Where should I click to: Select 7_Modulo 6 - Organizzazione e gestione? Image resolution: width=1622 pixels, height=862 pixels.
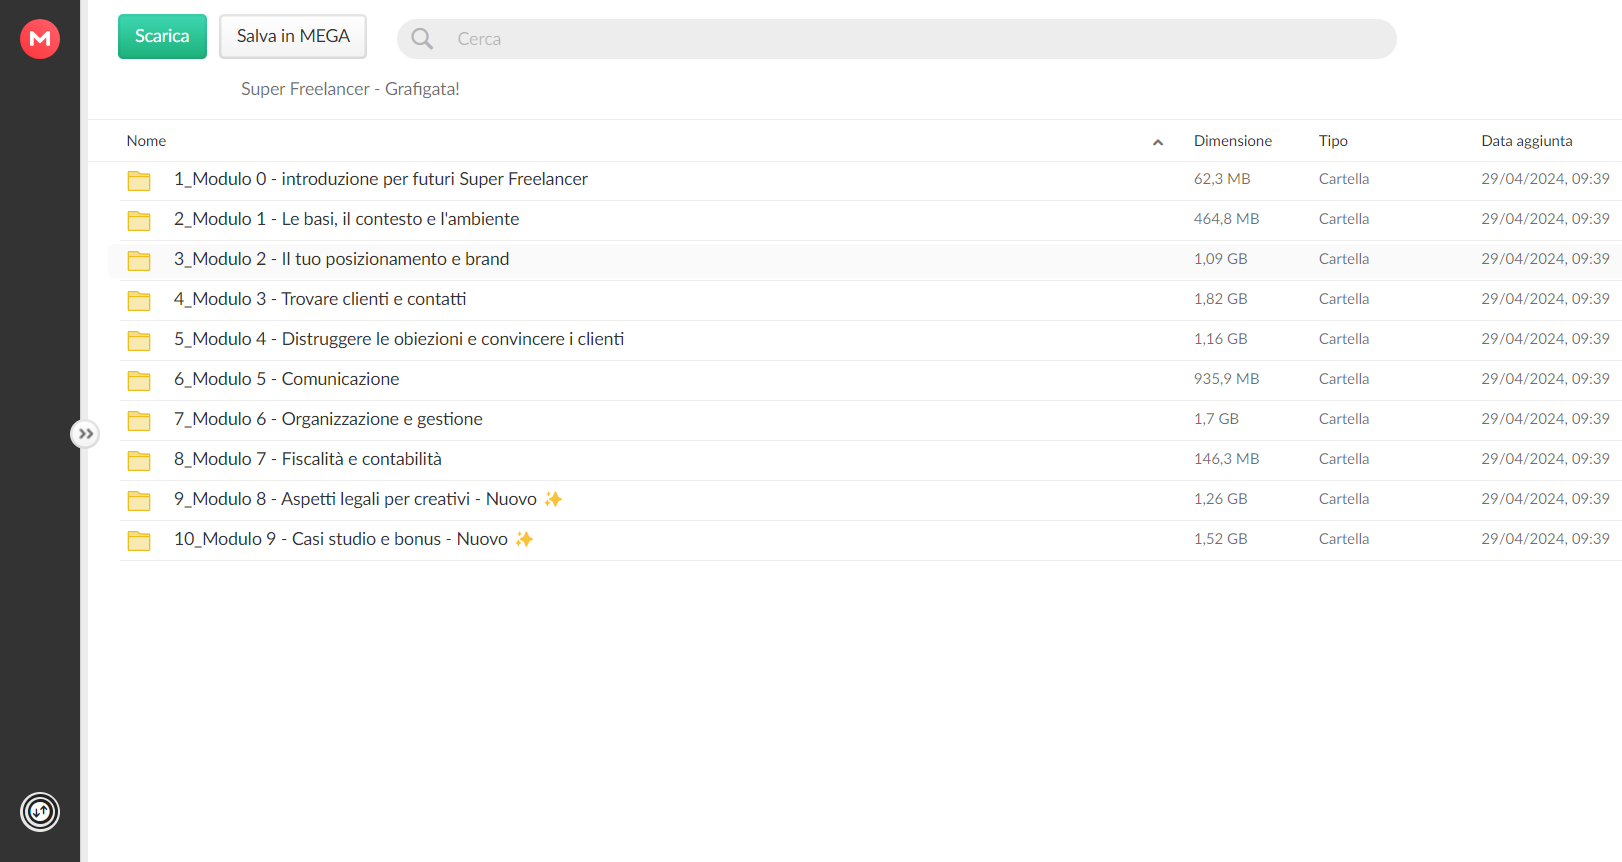click(x=328, y=419)
